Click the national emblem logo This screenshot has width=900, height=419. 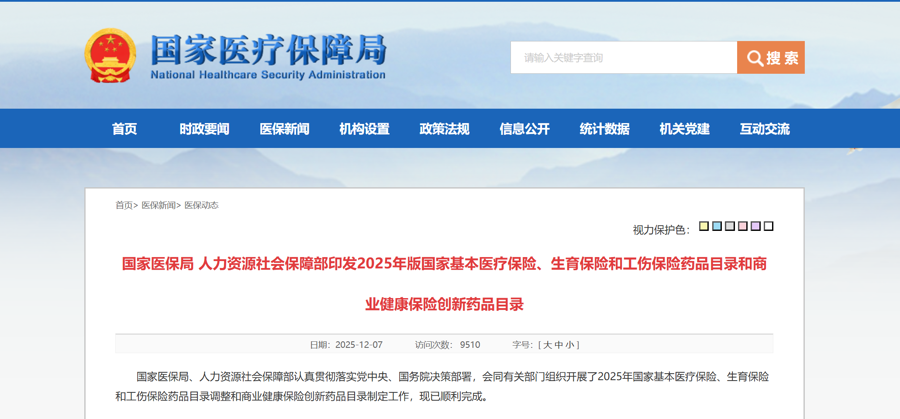click(110, 55)
